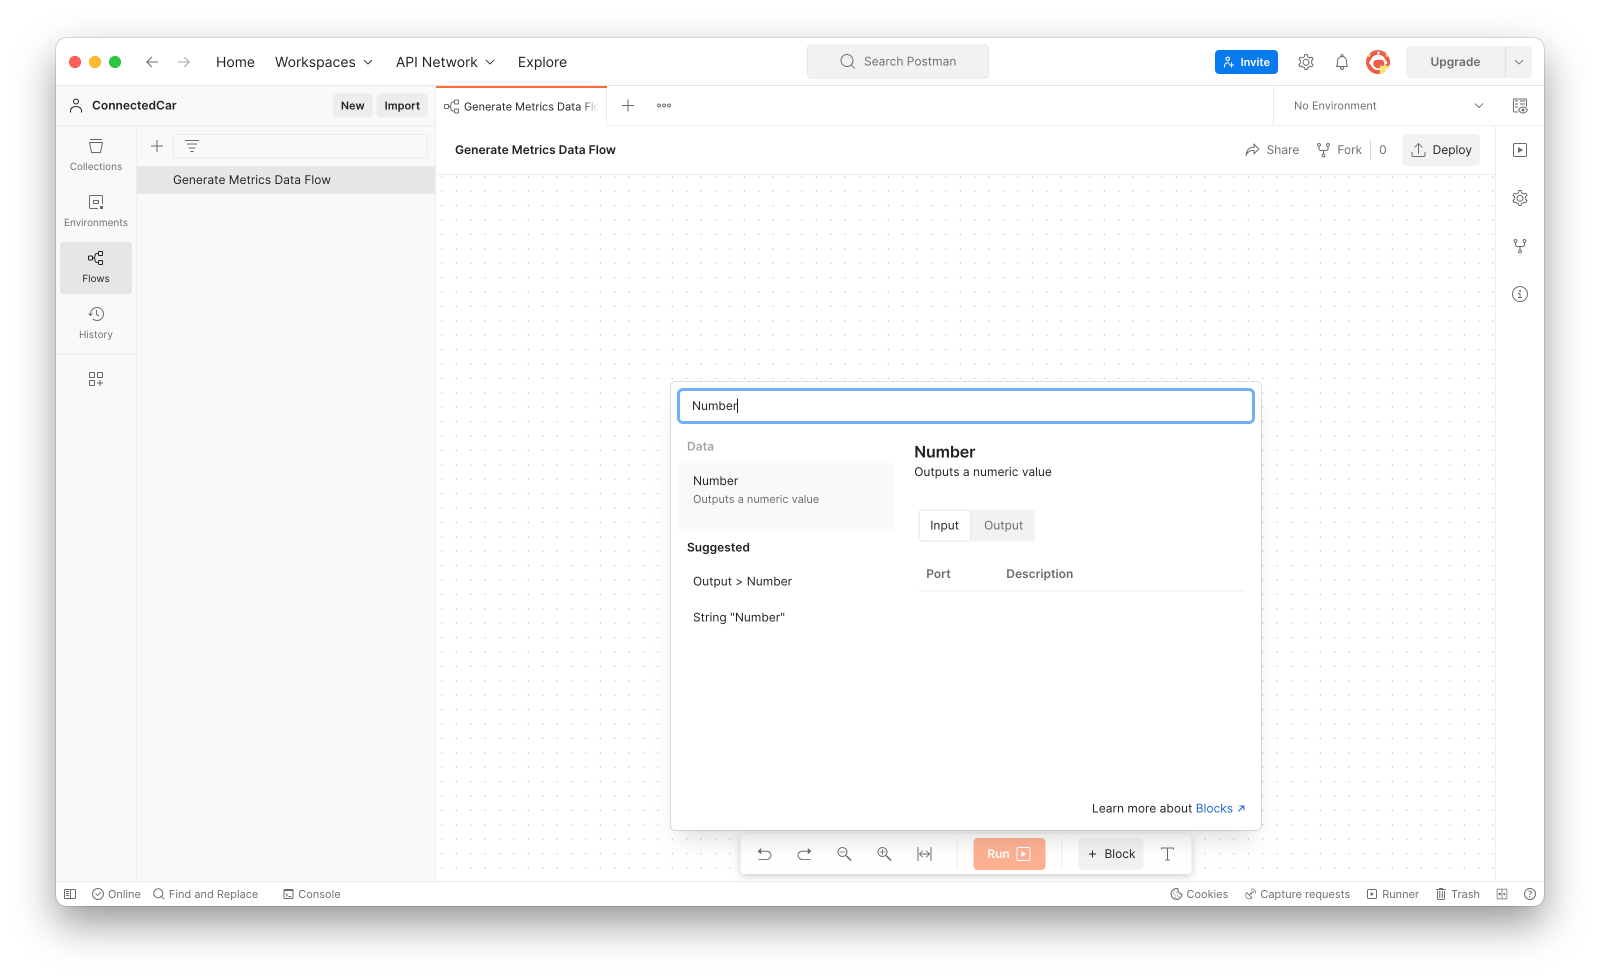1600x980 pixels.
Task: Click the Upgrade button
Action: tap(1455, 62)
